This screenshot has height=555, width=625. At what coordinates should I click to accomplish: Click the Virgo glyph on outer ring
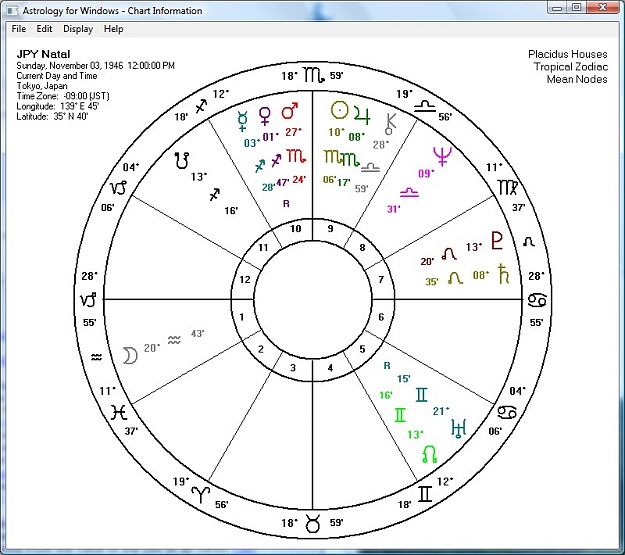pyautogui.click(x=508, y=188)
